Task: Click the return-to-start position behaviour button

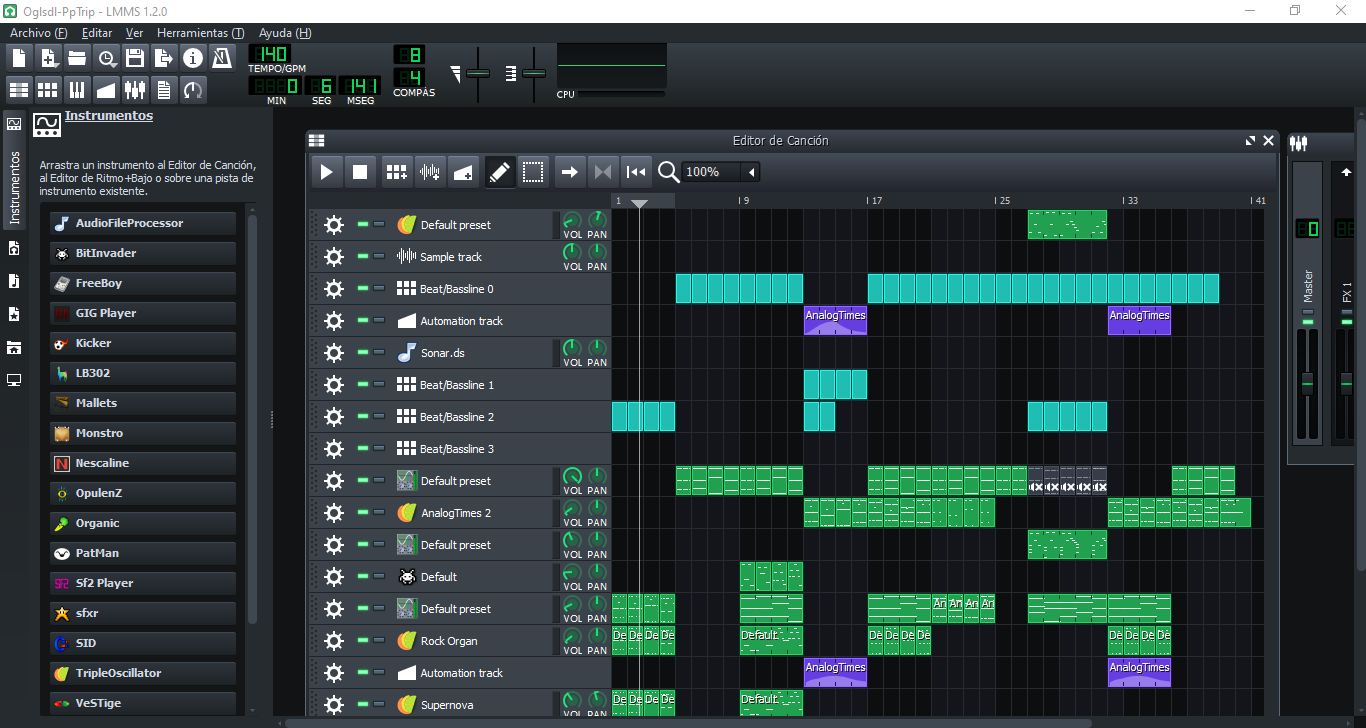Action: tap(636, 172)
